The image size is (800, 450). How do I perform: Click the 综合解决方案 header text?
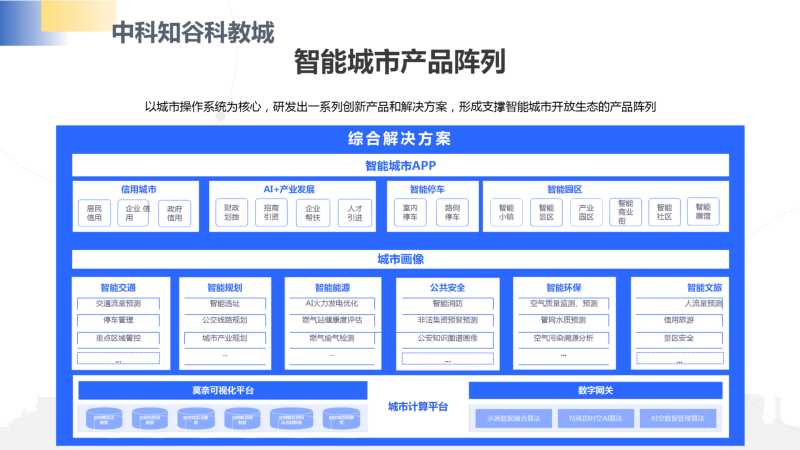399,138
